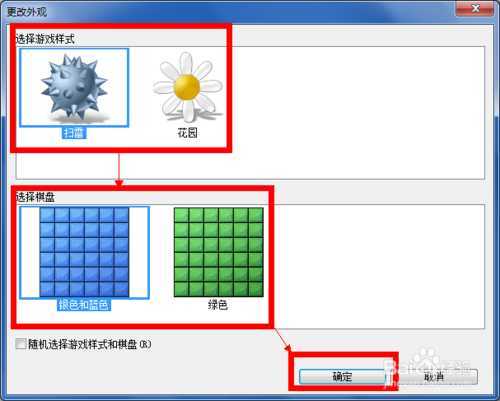Click the 更改外观 title bar text

(x=27, y=12)
